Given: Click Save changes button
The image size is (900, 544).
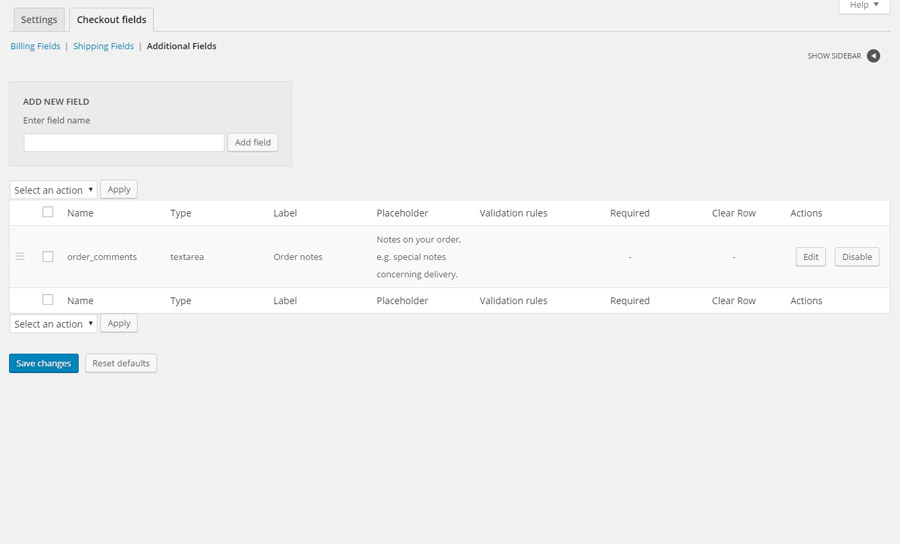Looking at the screenshot, I should click(x=44, y=363).
